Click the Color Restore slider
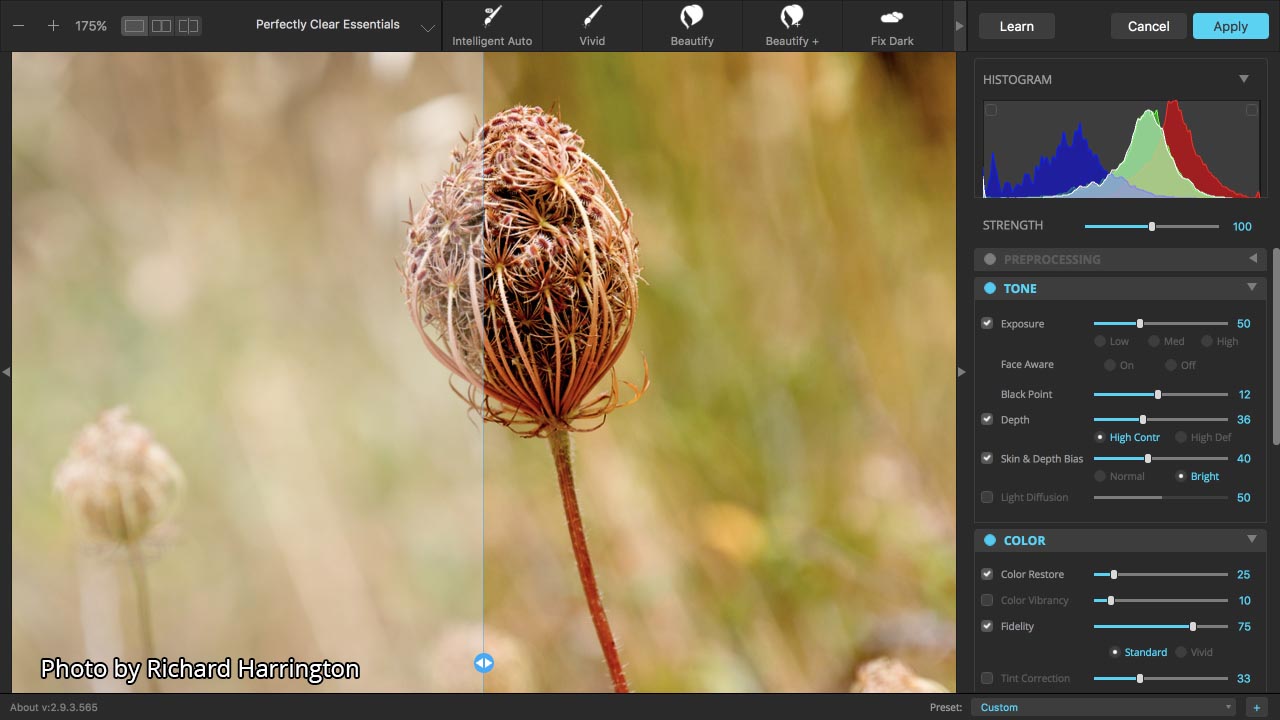Screen dimensions: 1280x720 pyautogui.click(x=1161, y=574)
